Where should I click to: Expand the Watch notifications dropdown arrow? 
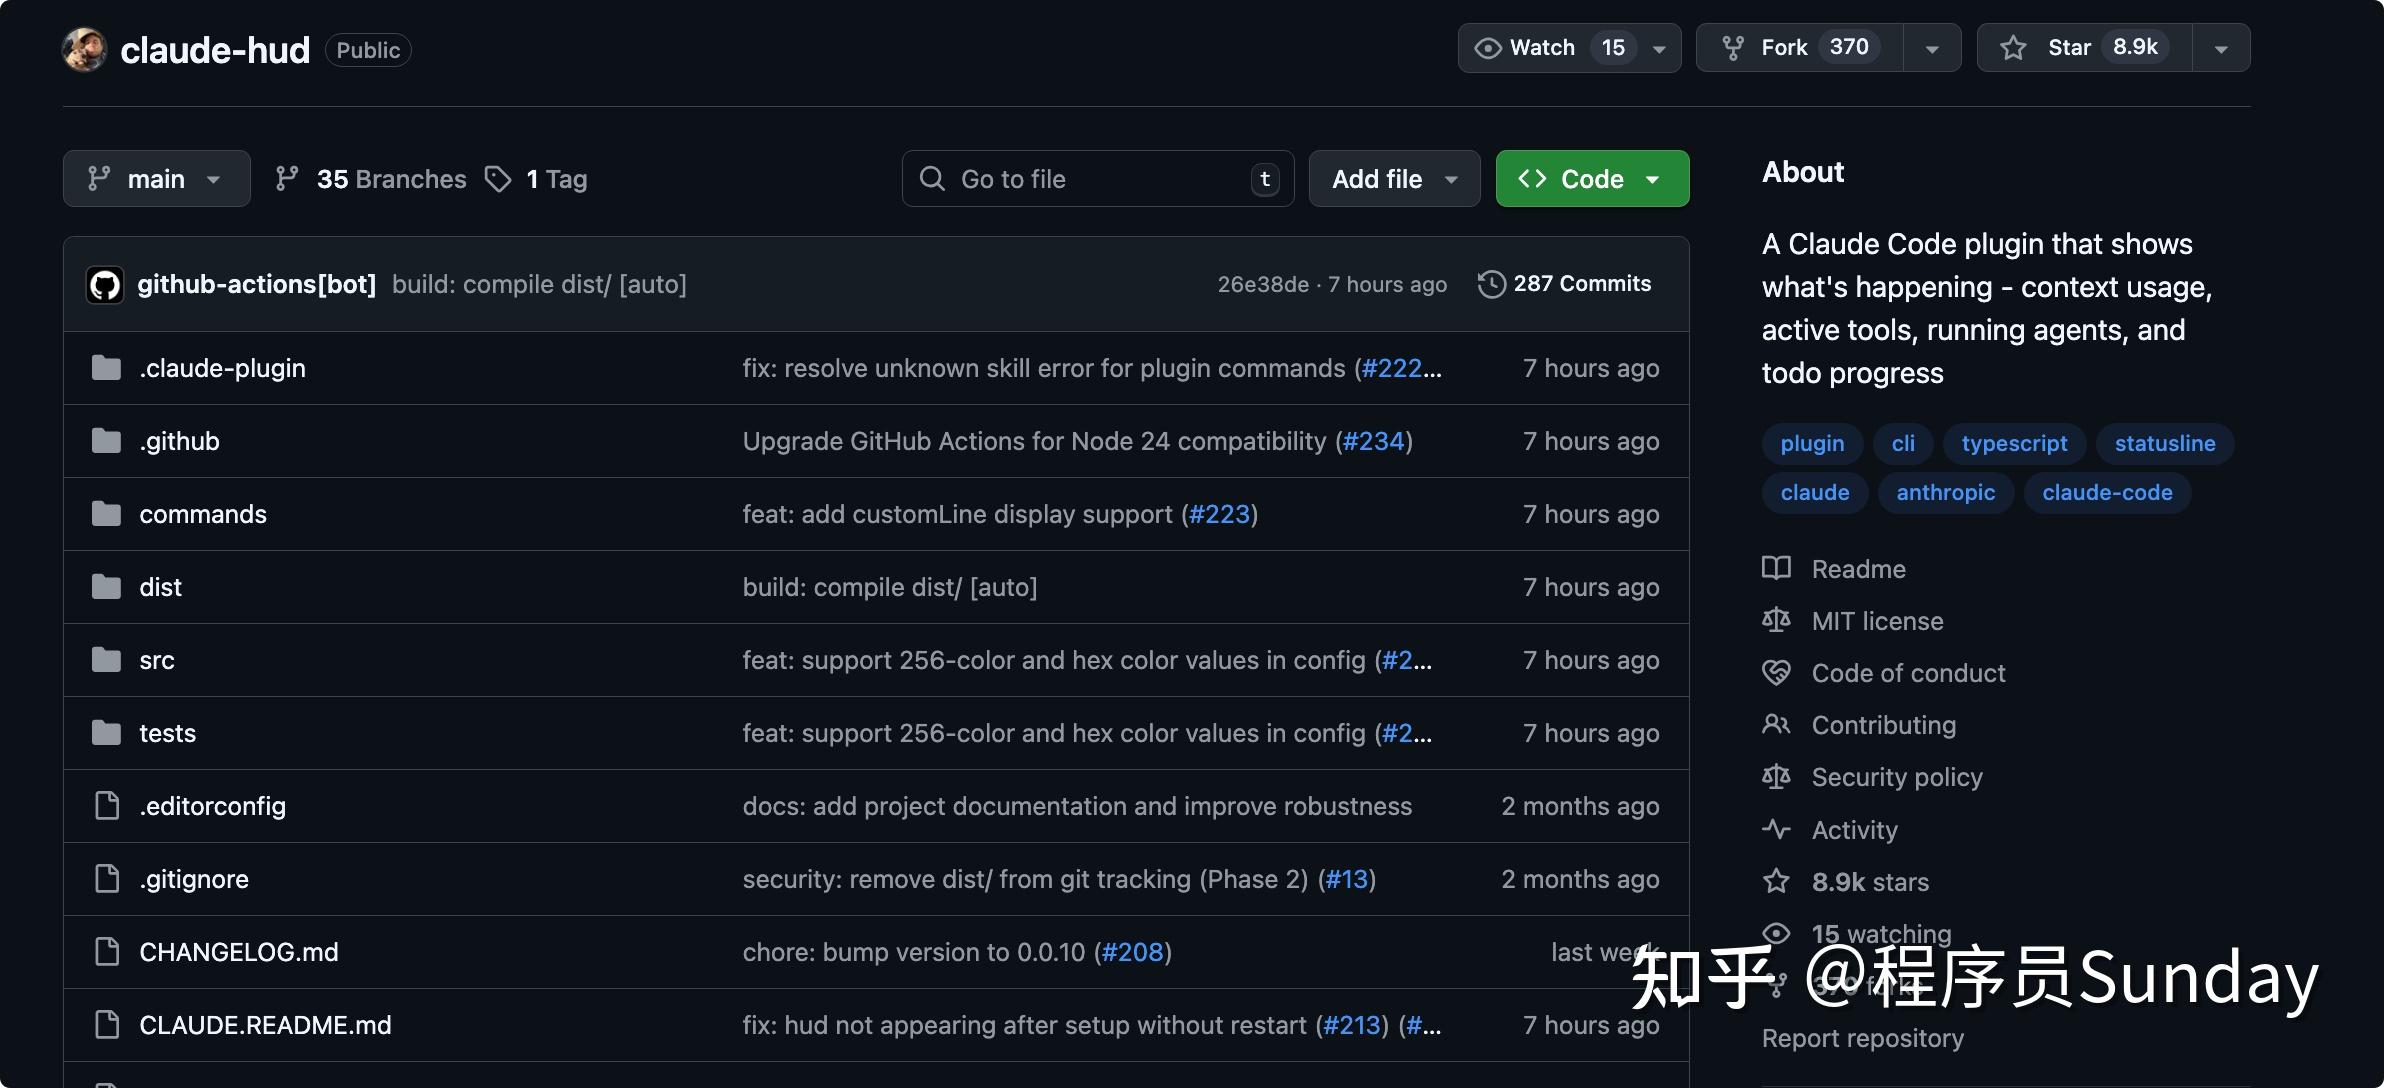[1660, 48]
